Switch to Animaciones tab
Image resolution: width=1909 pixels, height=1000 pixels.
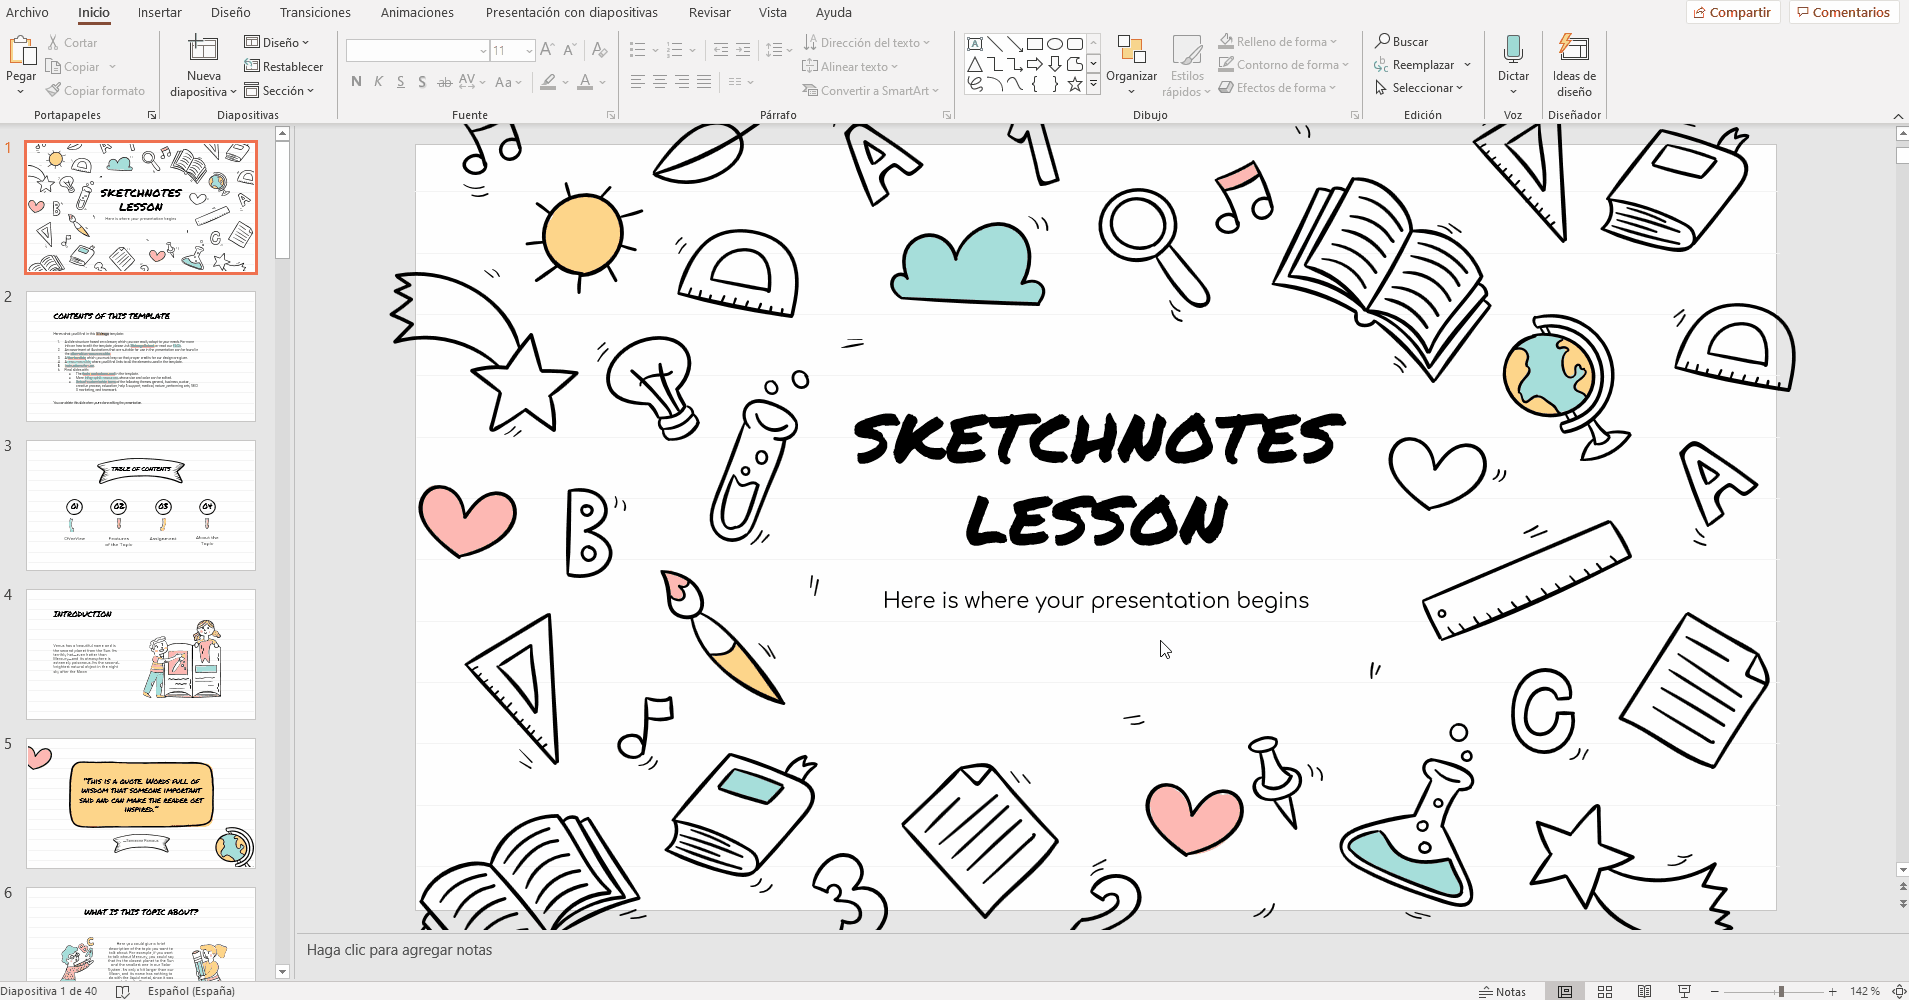pyautogui.click(x=417, y=12)
